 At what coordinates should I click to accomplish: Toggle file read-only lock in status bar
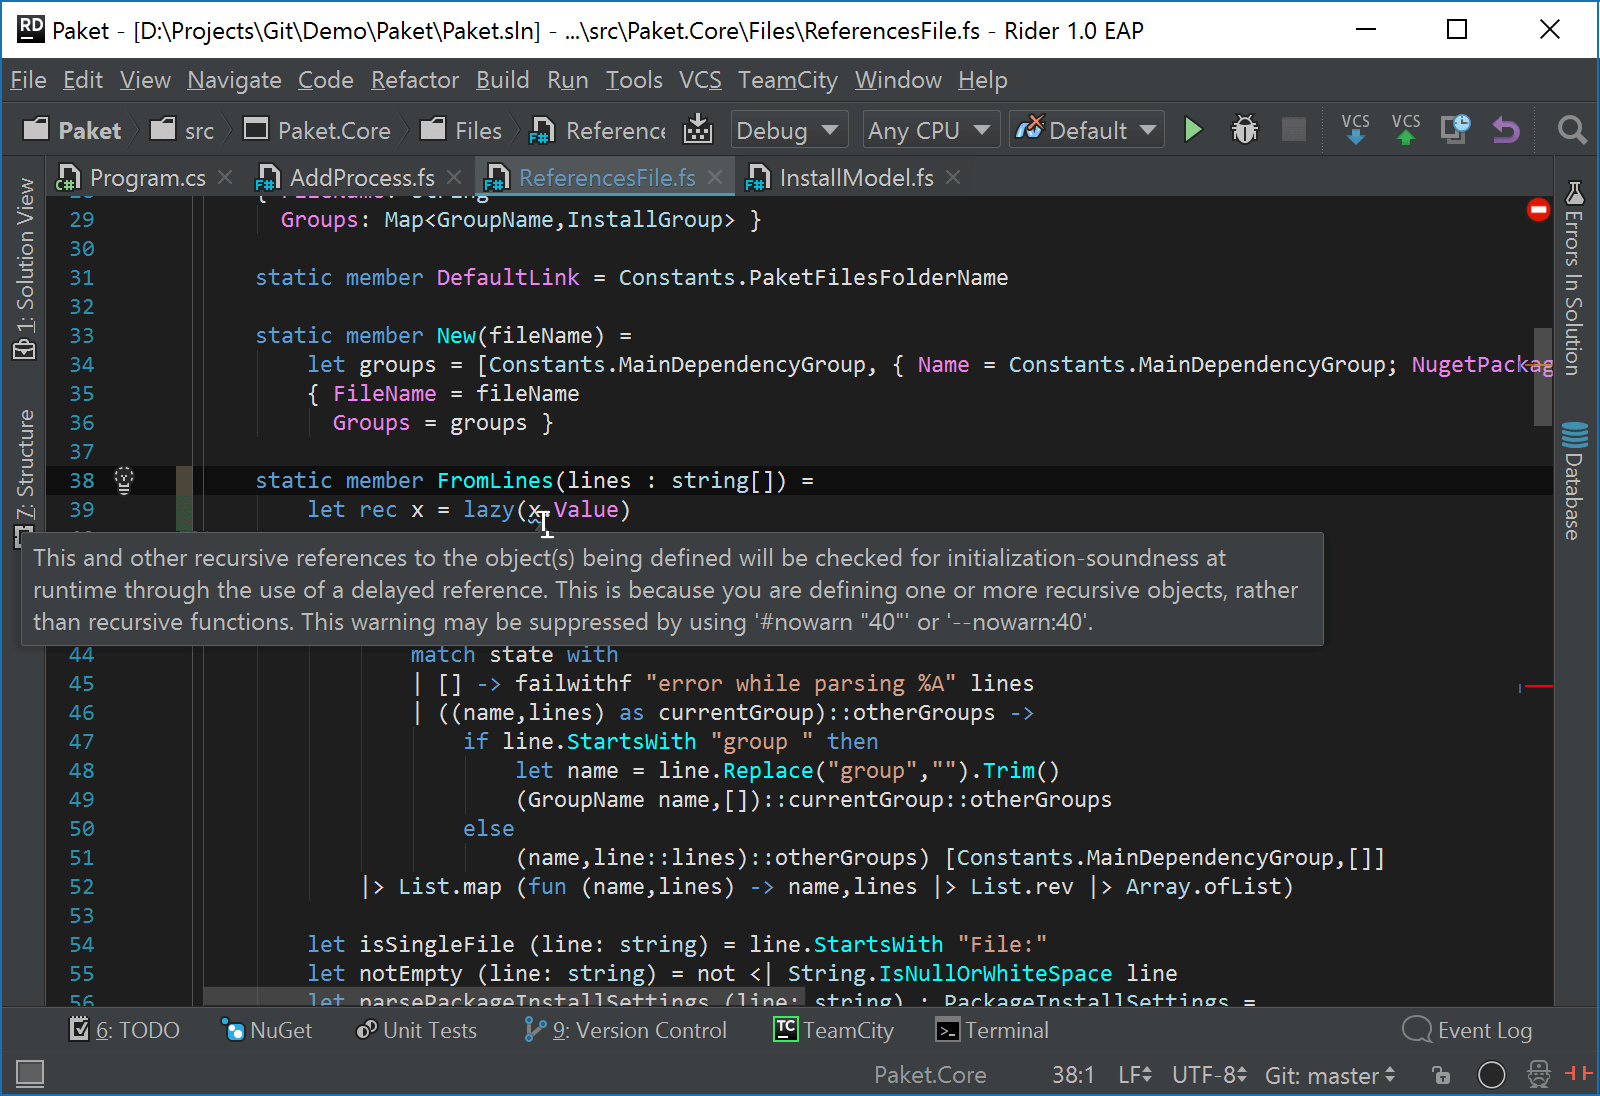coord(1441,1075)
